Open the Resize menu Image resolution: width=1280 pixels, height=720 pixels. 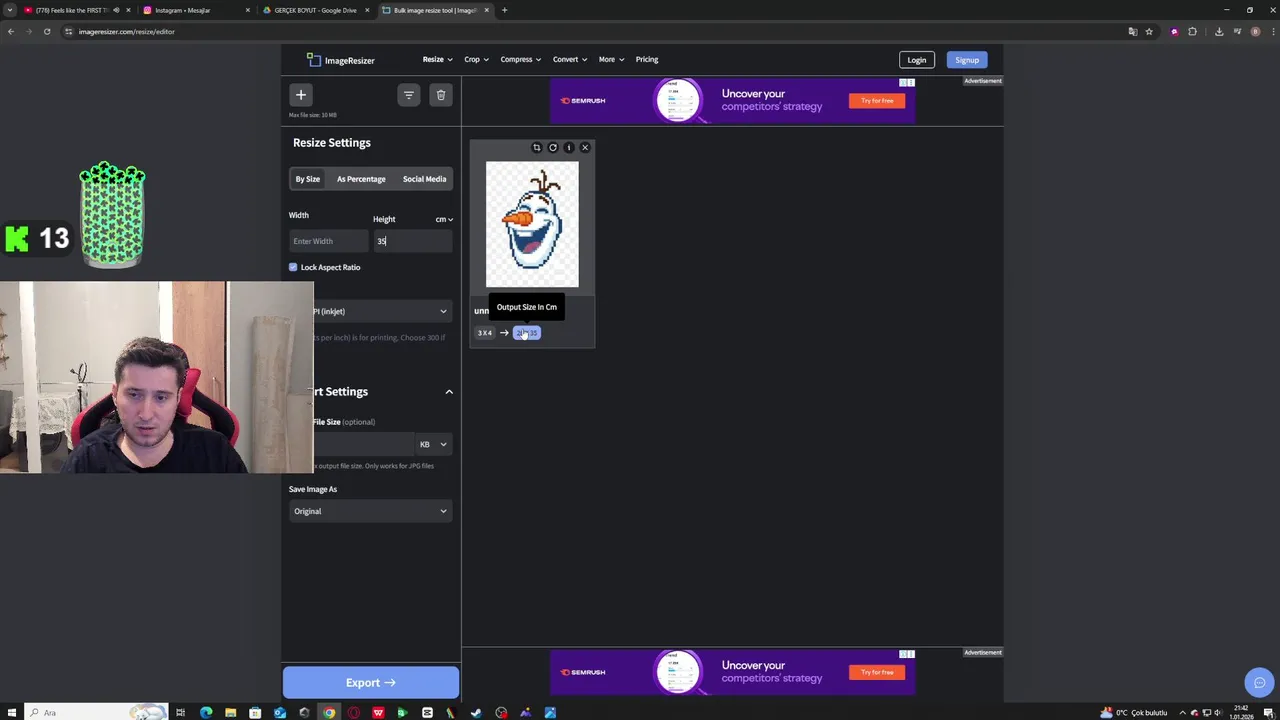437,59
